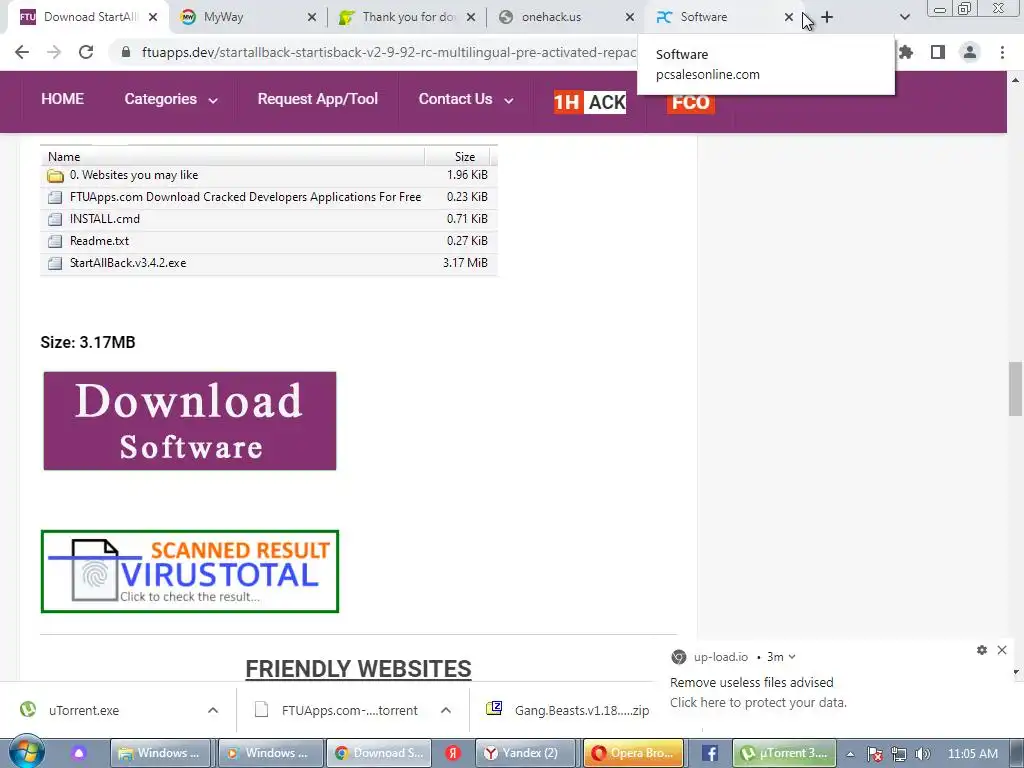1024x768 pixels.
Task: Click the FCO logo link
Action: (691, 103)
